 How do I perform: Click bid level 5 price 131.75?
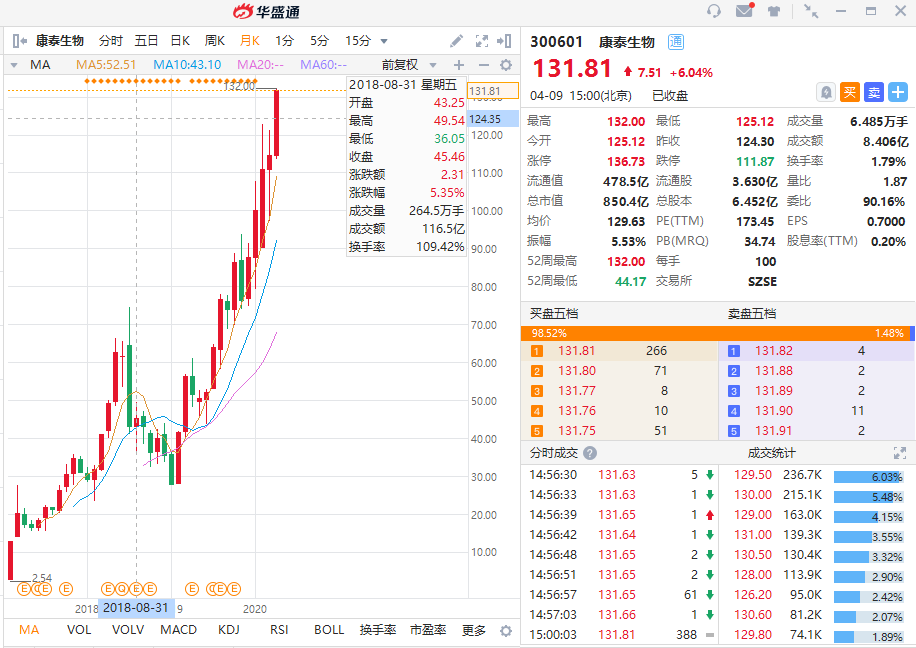pyautogui.click(x=577, y=431)
